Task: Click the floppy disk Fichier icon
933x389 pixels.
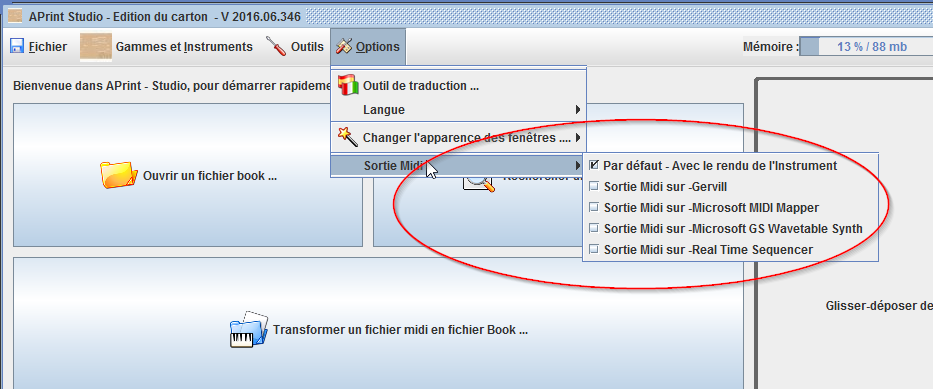Action: (x=17, y=46)
